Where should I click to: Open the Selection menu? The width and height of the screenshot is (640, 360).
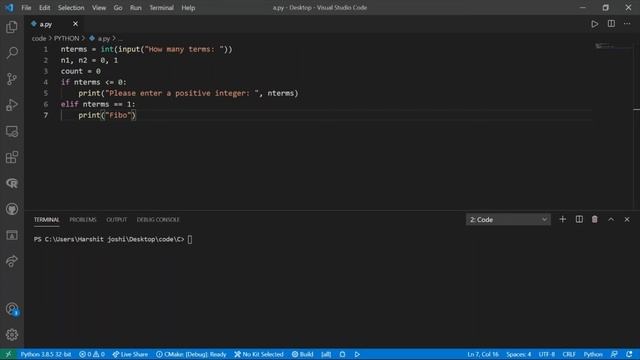pyautogui.click(x=71, y=8)
